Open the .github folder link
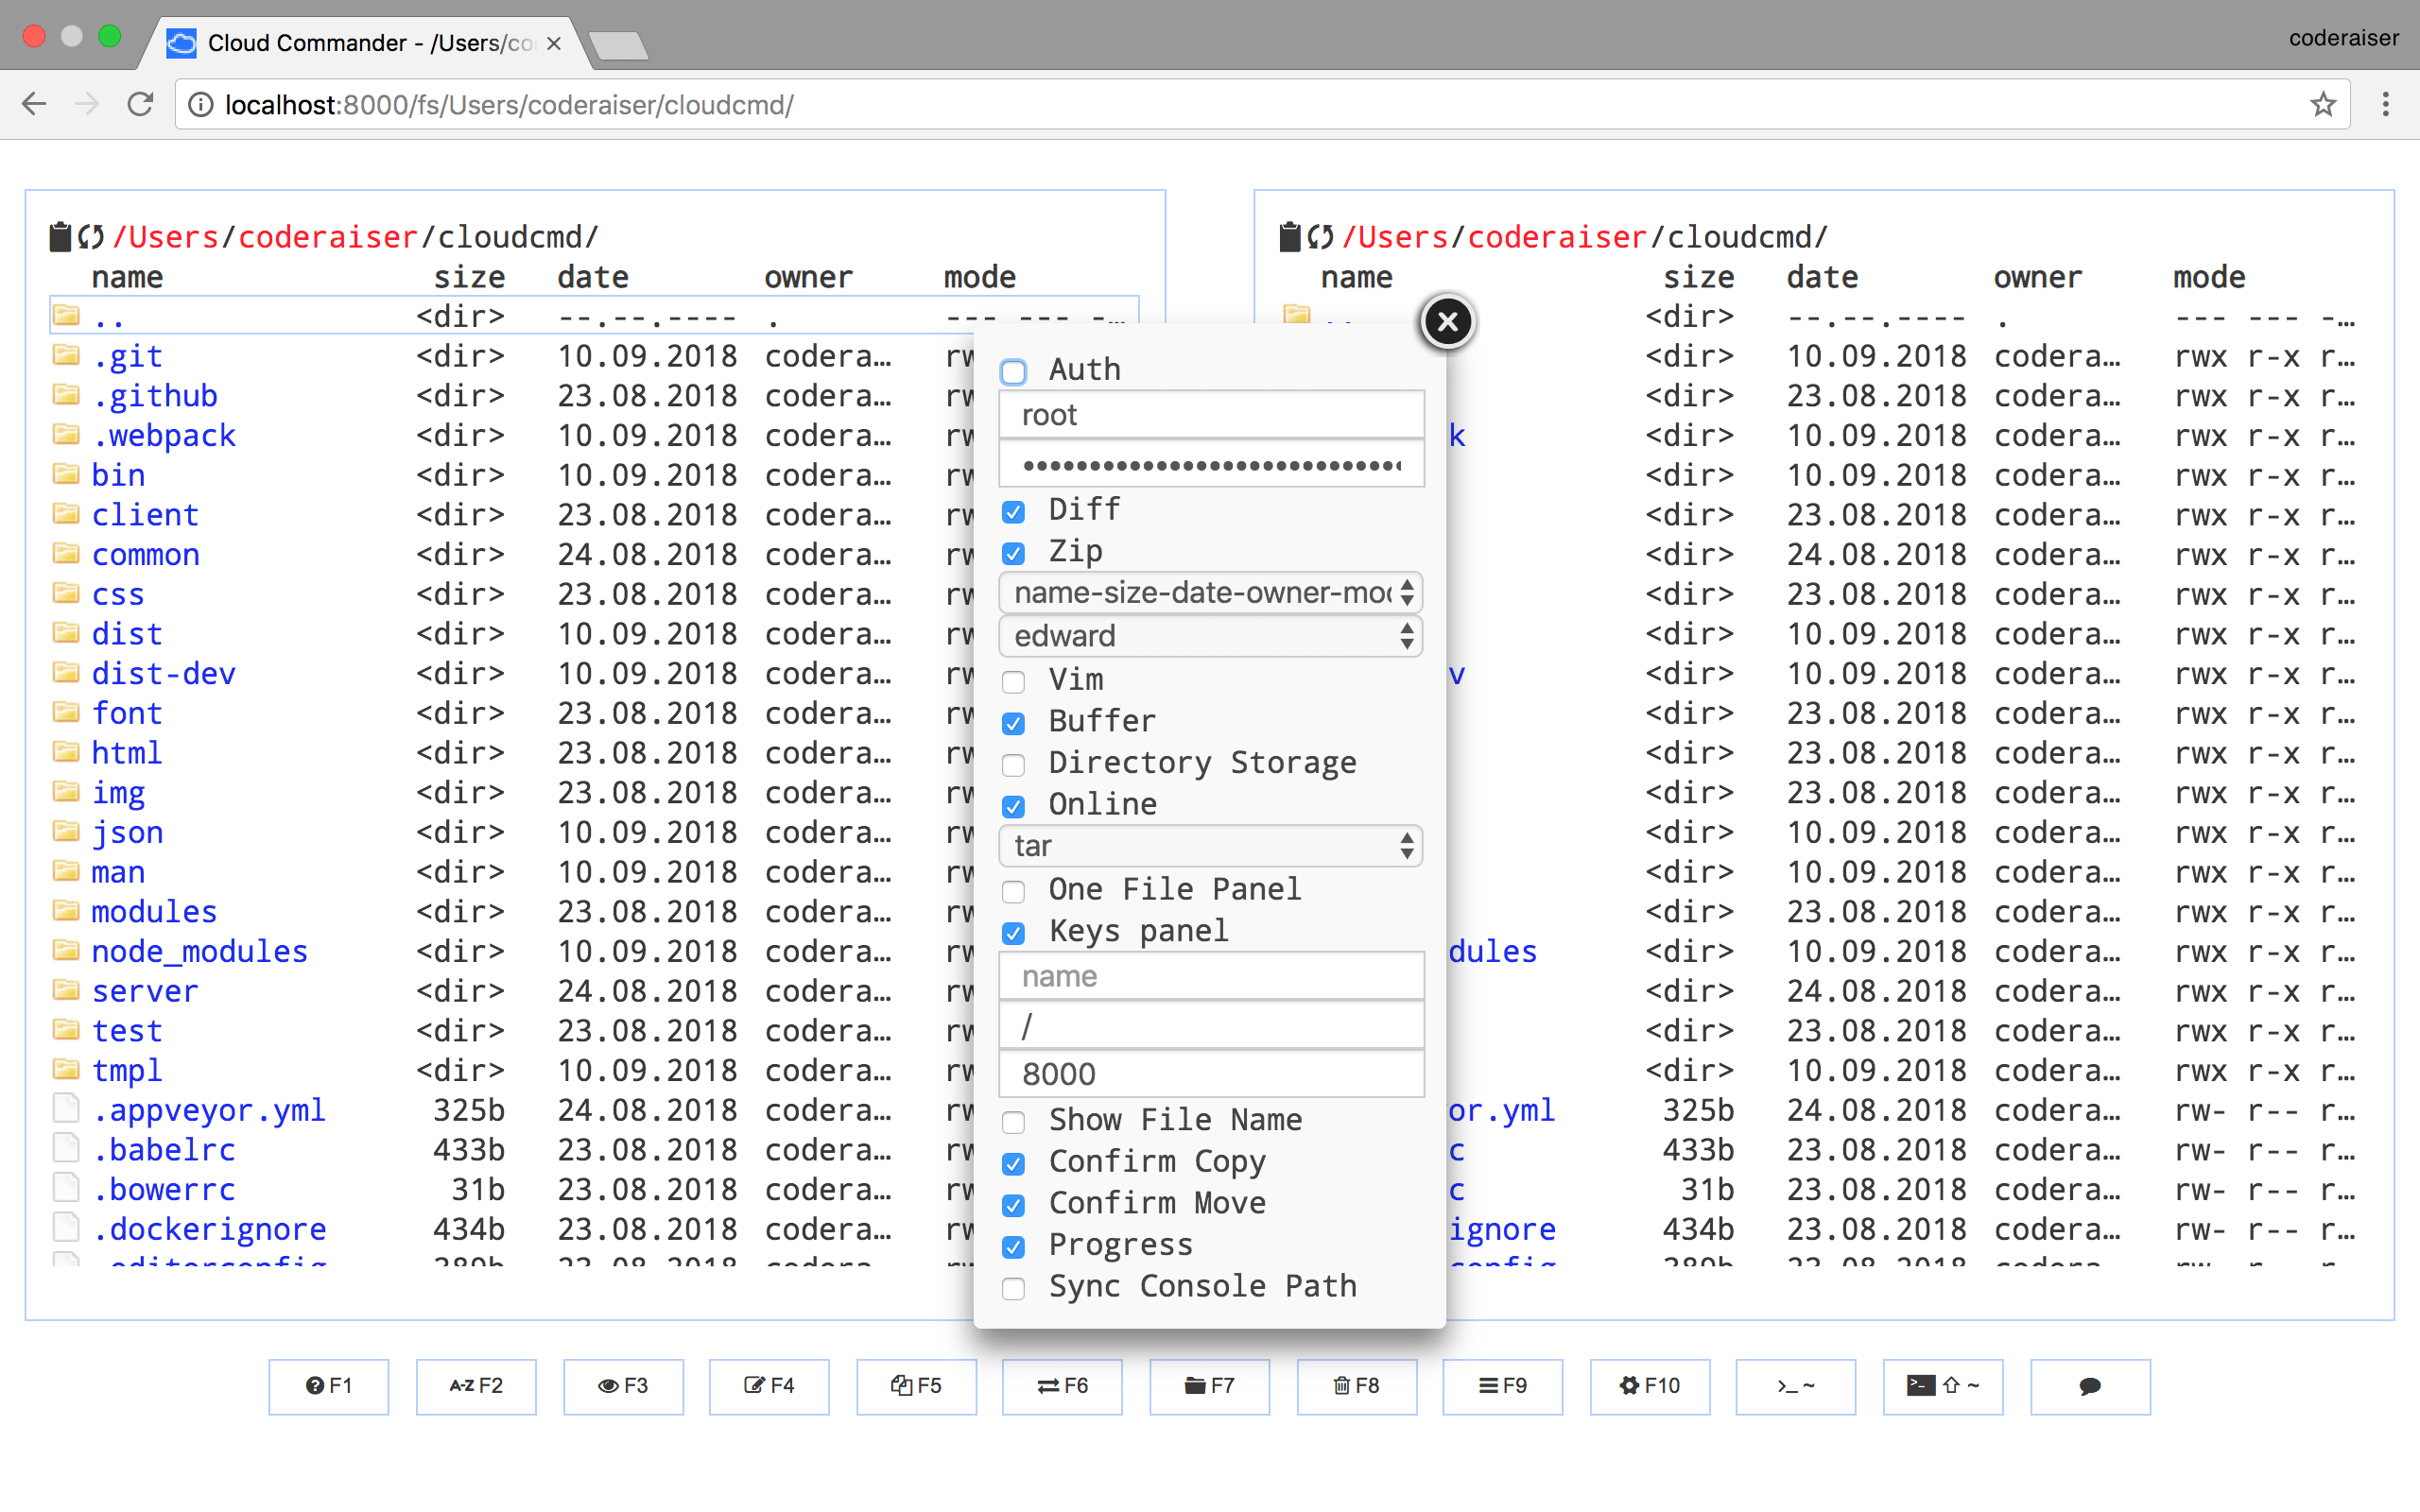 [156, 395]
